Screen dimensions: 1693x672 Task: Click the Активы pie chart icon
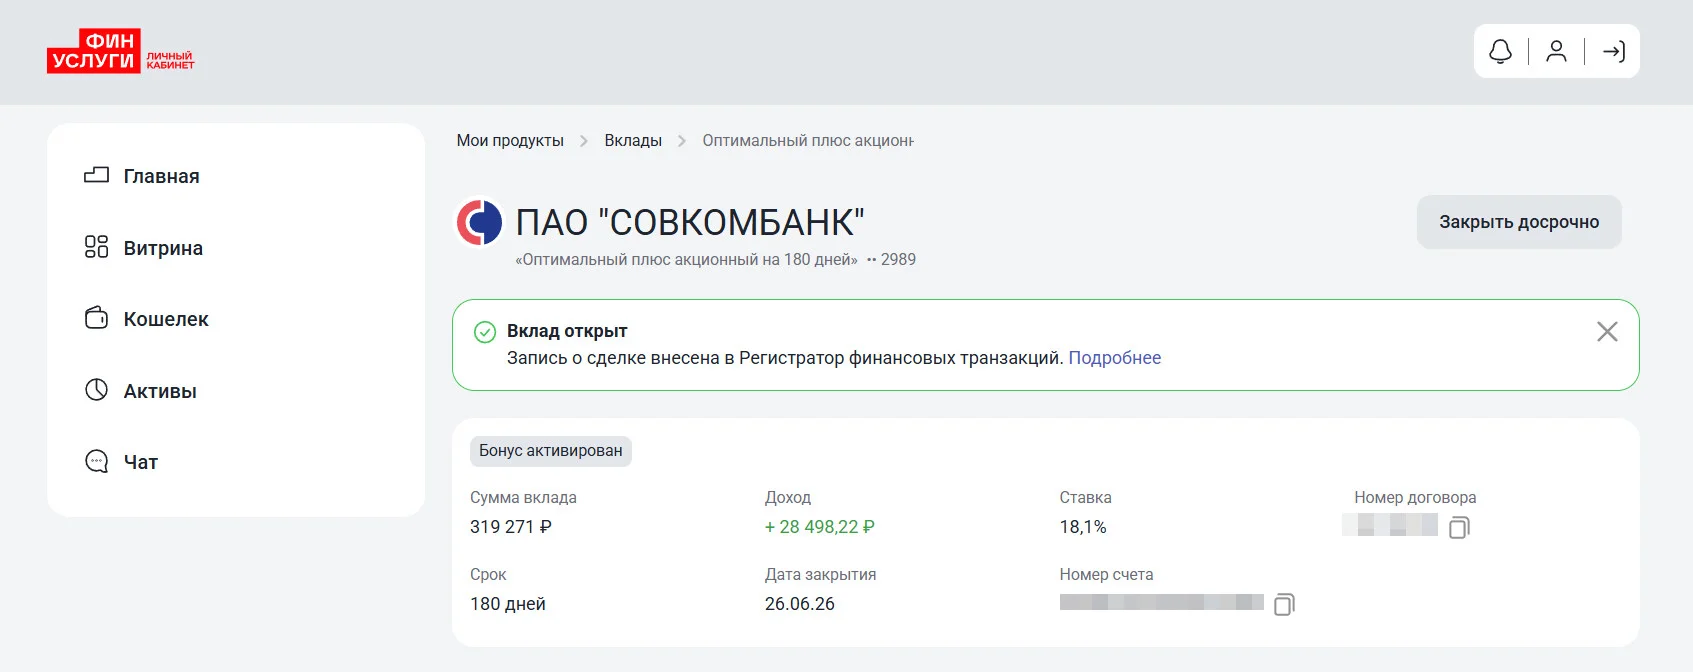pos(96,390)
